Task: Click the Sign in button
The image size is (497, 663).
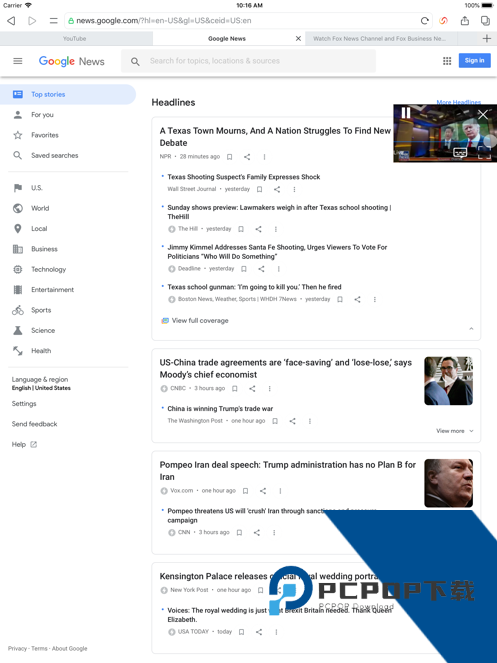Action: [x=475, y=60]
